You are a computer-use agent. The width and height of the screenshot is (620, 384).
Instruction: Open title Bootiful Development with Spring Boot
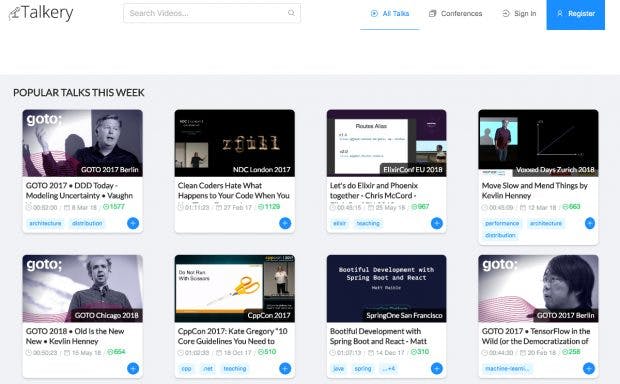[x=378, y=336]
